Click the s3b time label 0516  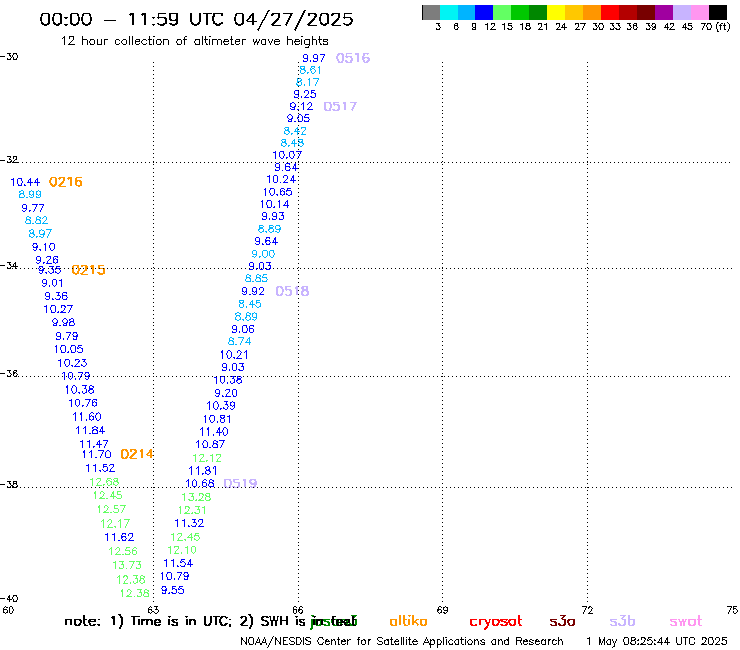click(353, 58)
